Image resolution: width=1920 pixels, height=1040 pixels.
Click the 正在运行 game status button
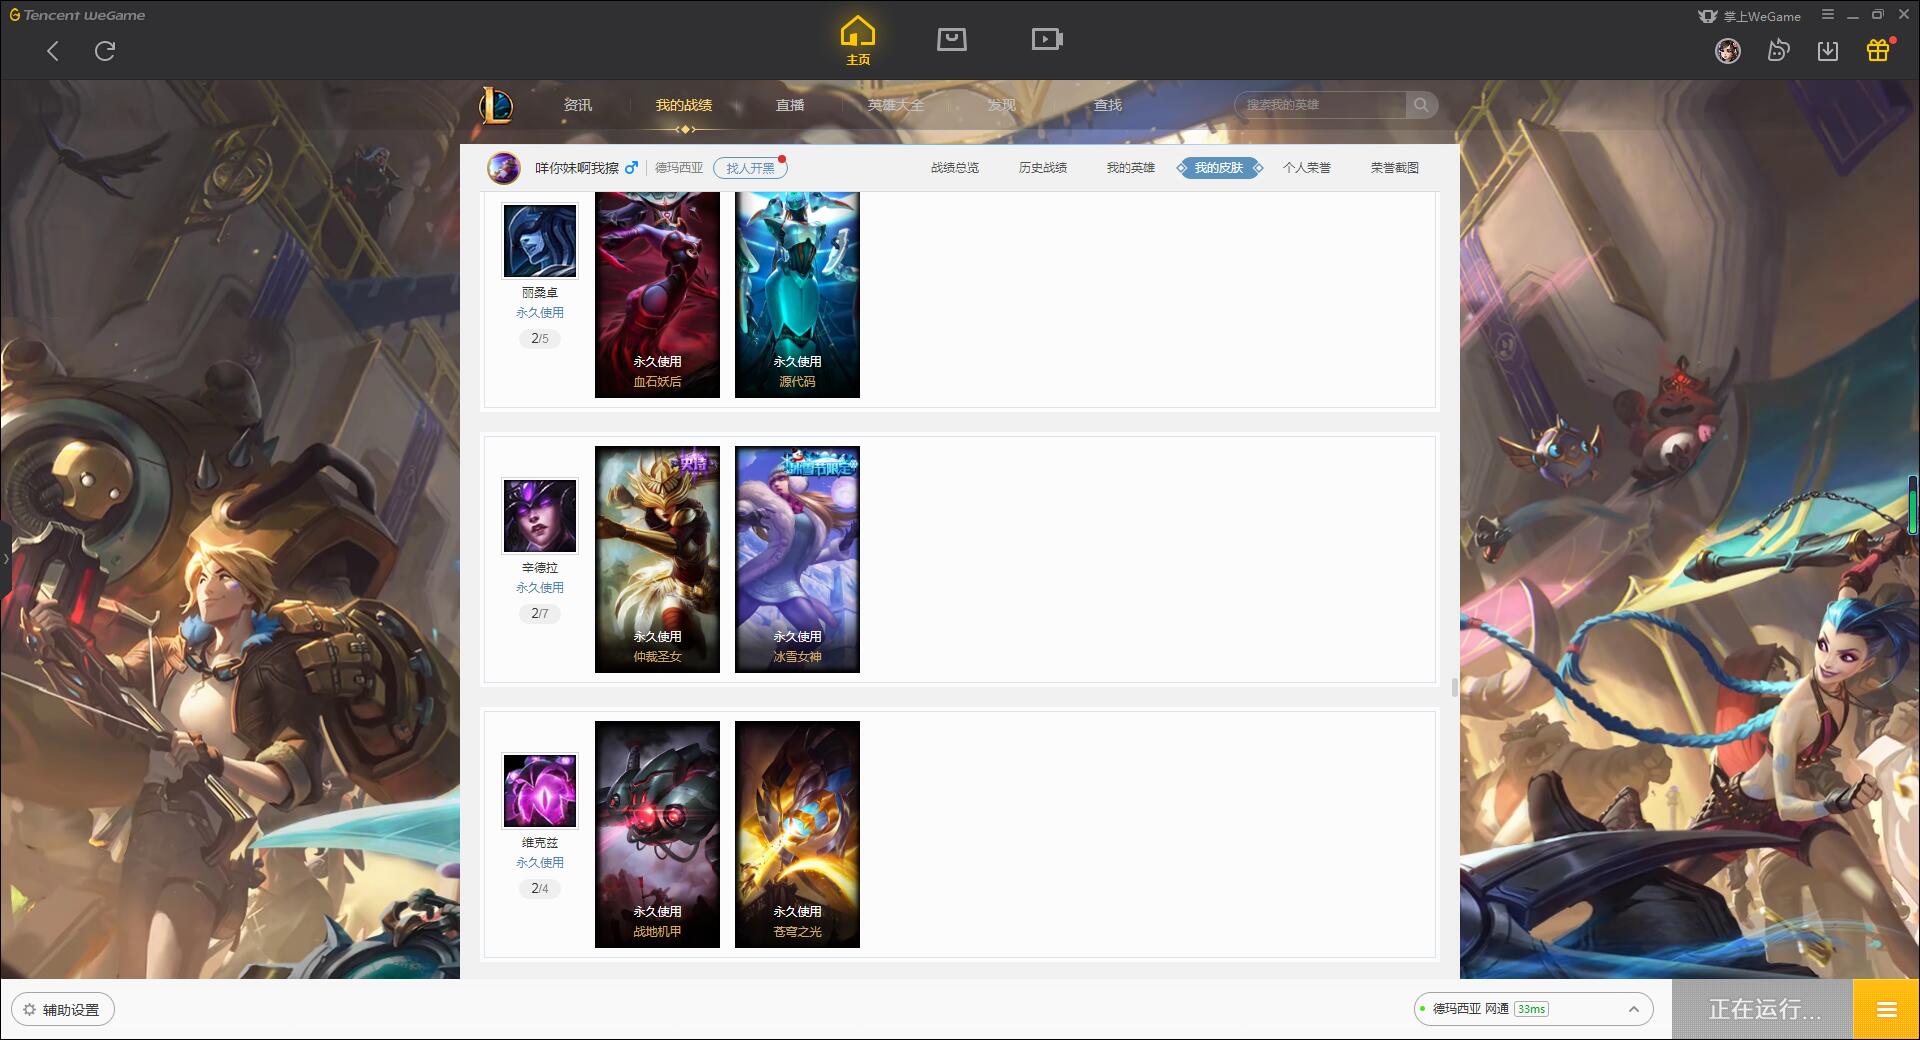click(1763, 1009)
